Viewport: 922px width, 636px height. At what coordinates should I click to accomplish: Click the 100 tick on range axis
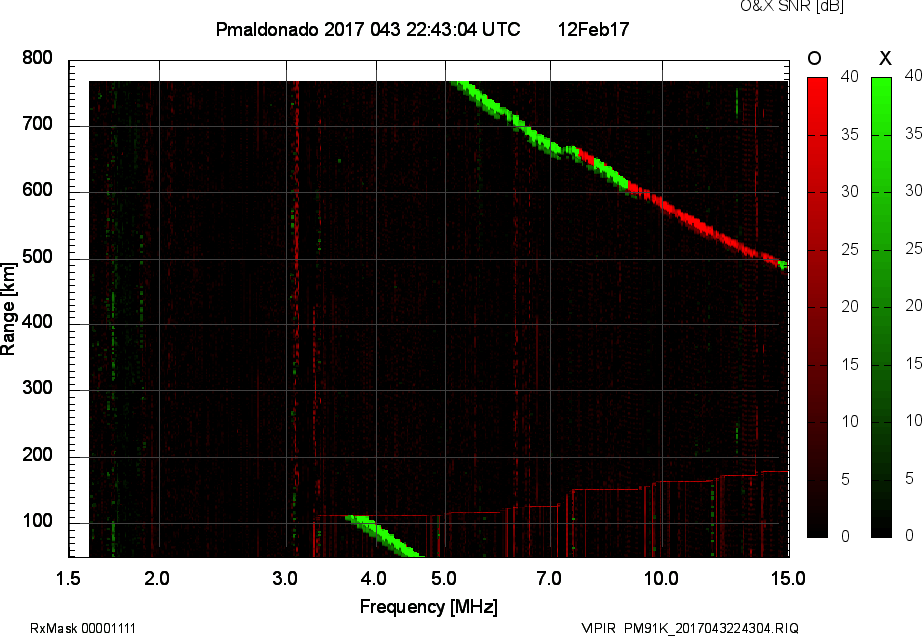37,522
